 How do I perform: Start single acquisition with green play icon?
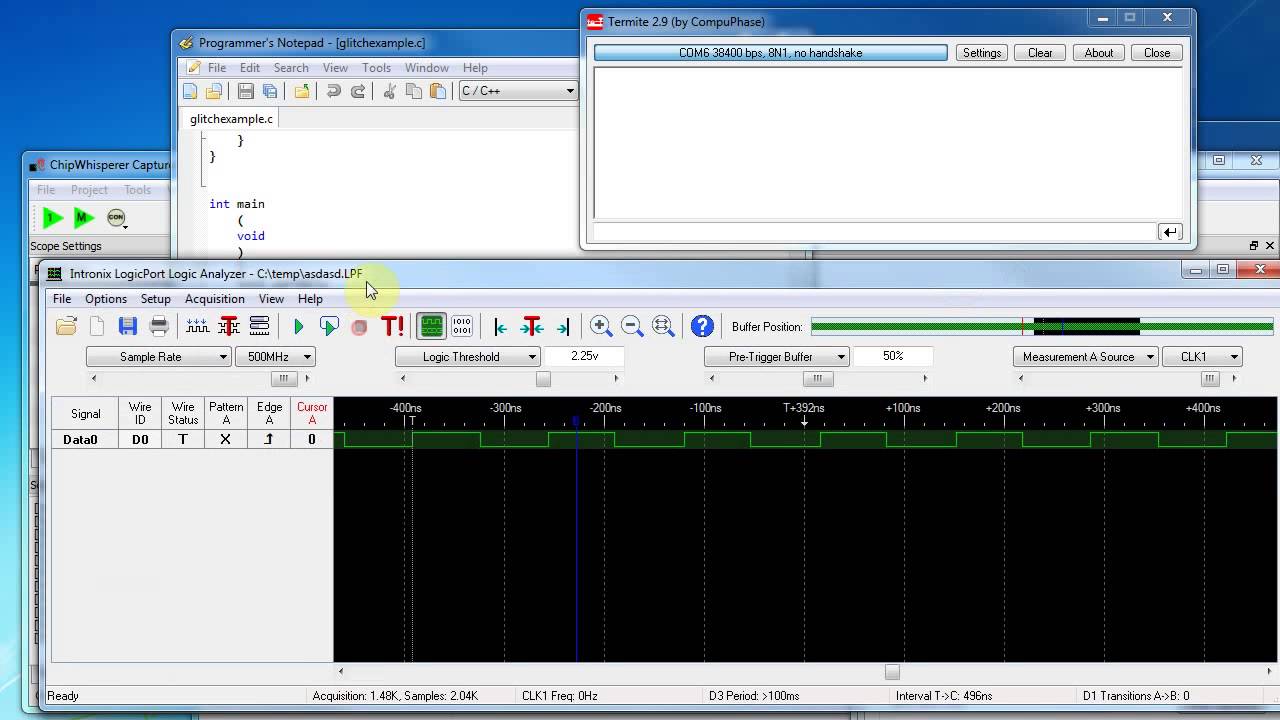[298, 326]
